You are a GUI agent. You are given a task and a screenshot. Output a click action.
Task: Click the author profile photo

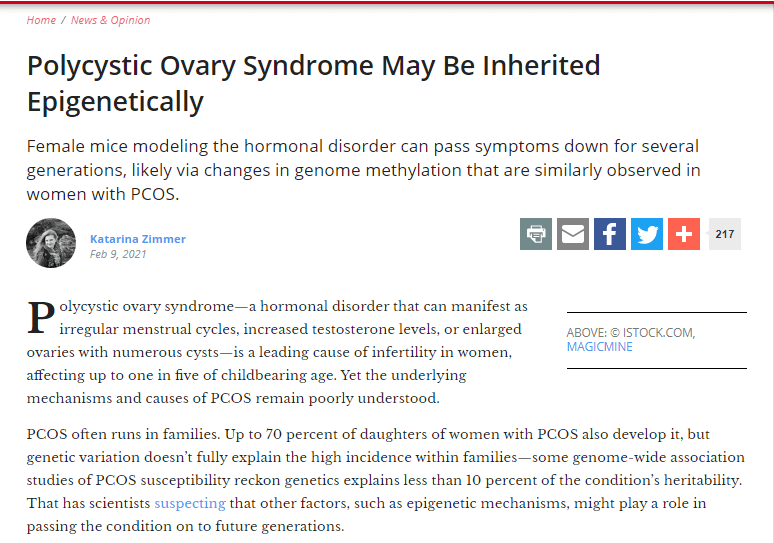[51, 243]
